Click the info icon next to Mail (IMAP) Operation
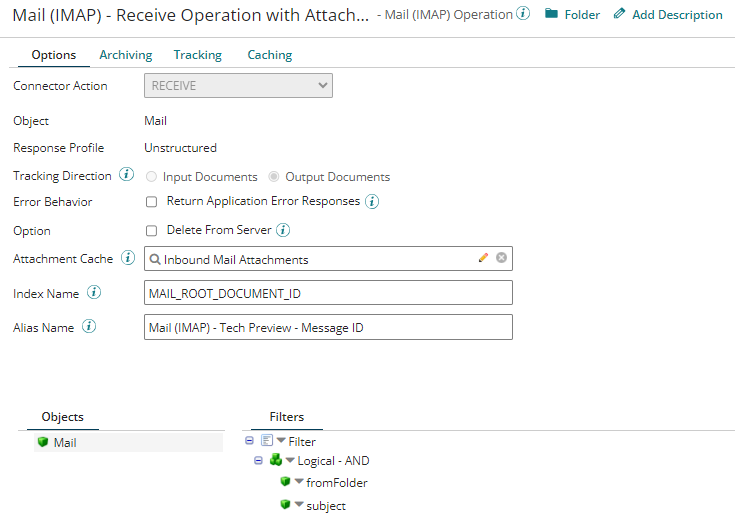 tap(523, 14)
